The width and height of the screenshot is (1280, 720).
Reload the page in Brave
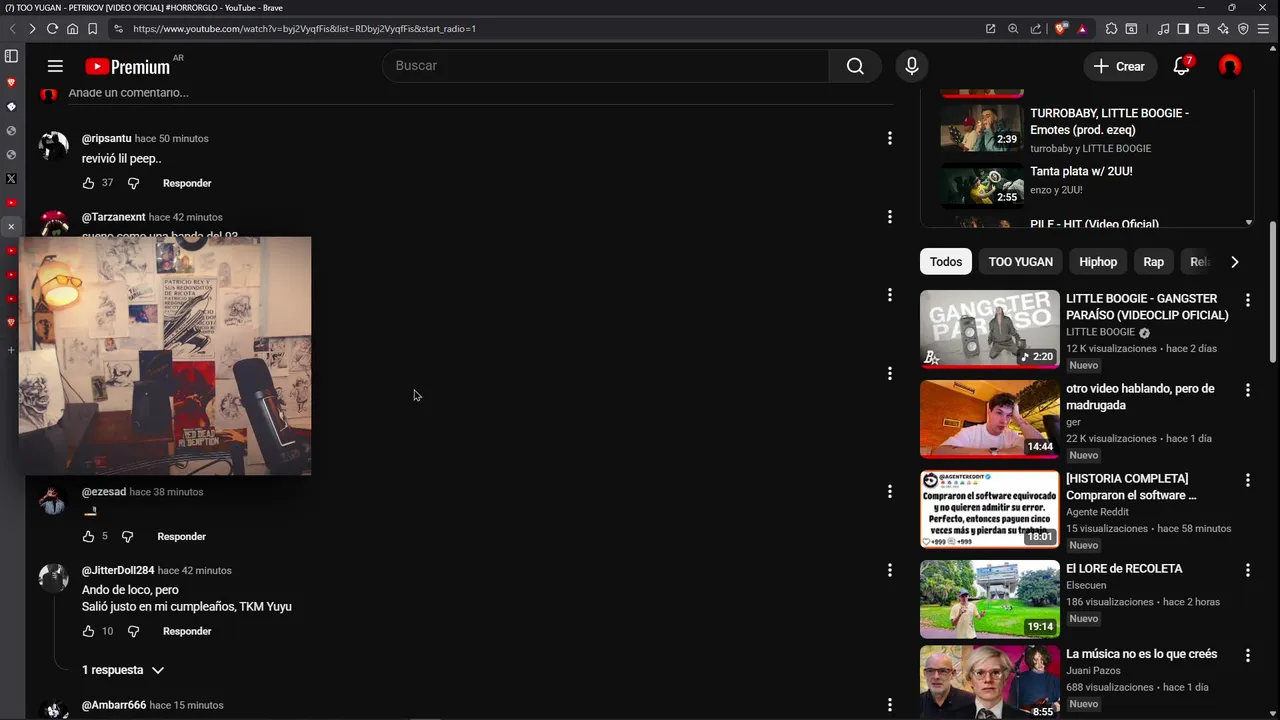[x=52, y=29]
